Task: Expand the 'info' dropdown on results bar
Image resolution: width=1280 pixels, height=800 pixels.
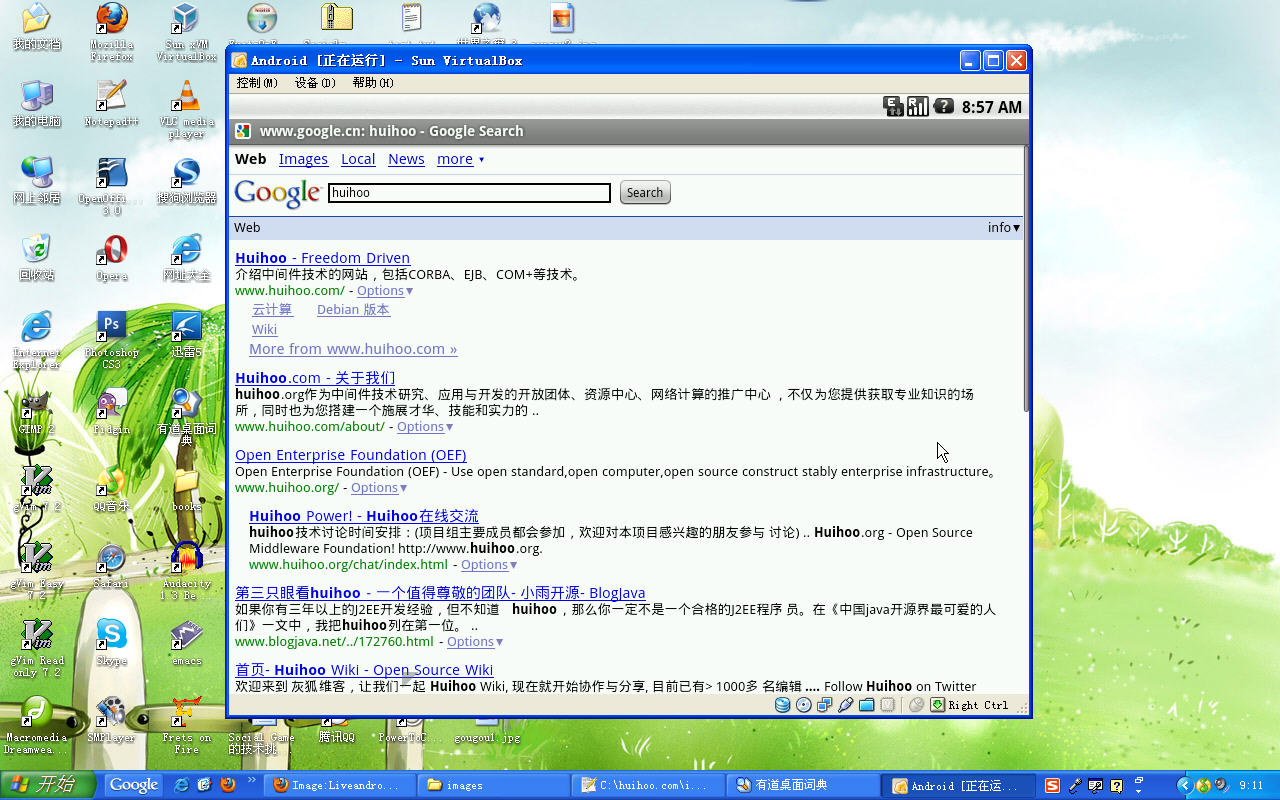Action: pos(1004,227)
